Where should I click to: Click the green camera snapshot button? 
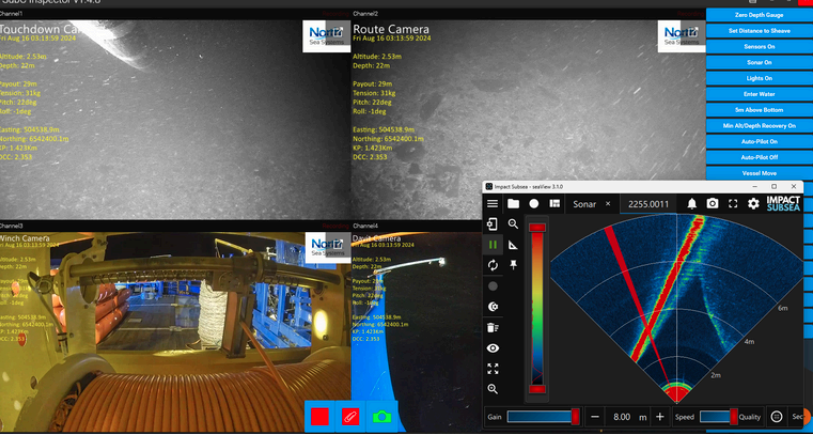(382, 416)
